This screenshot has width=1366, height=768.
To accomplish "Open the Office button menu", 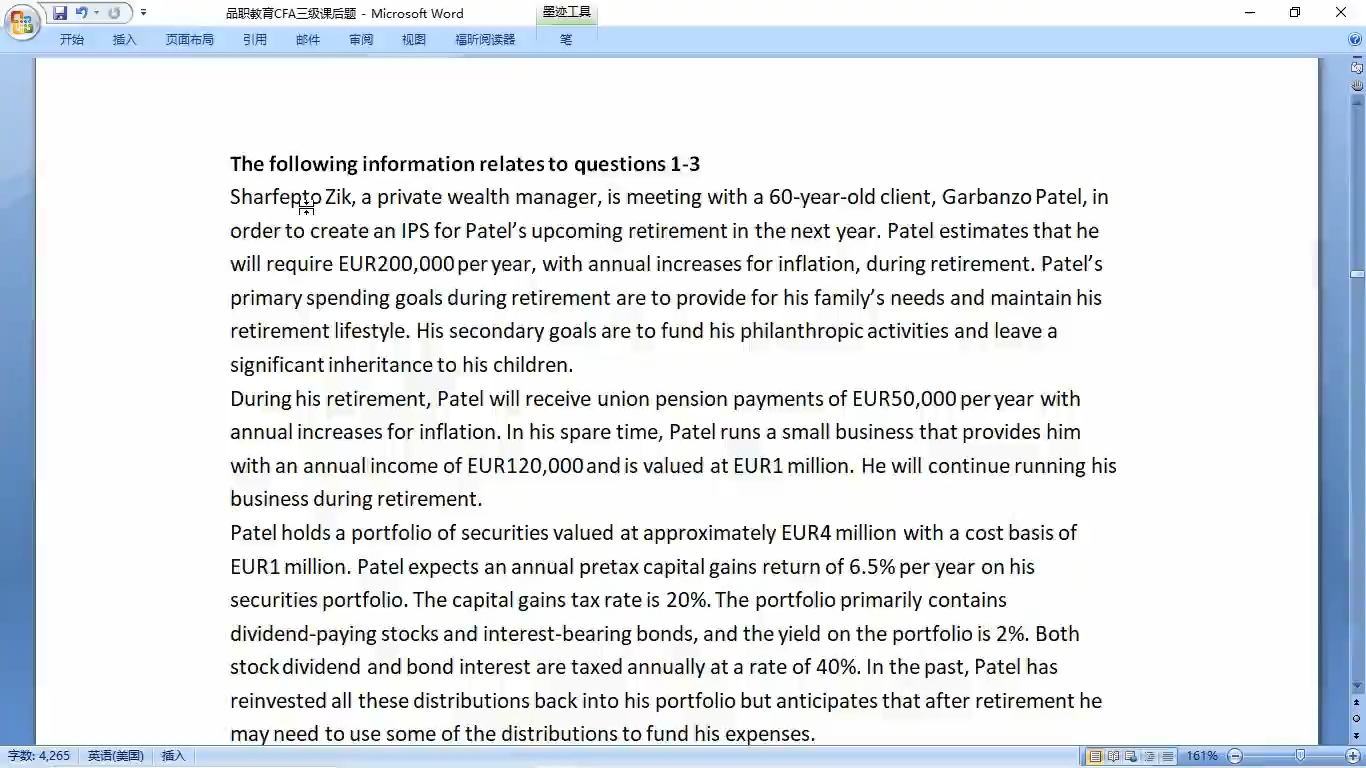I will pos(21,20).
